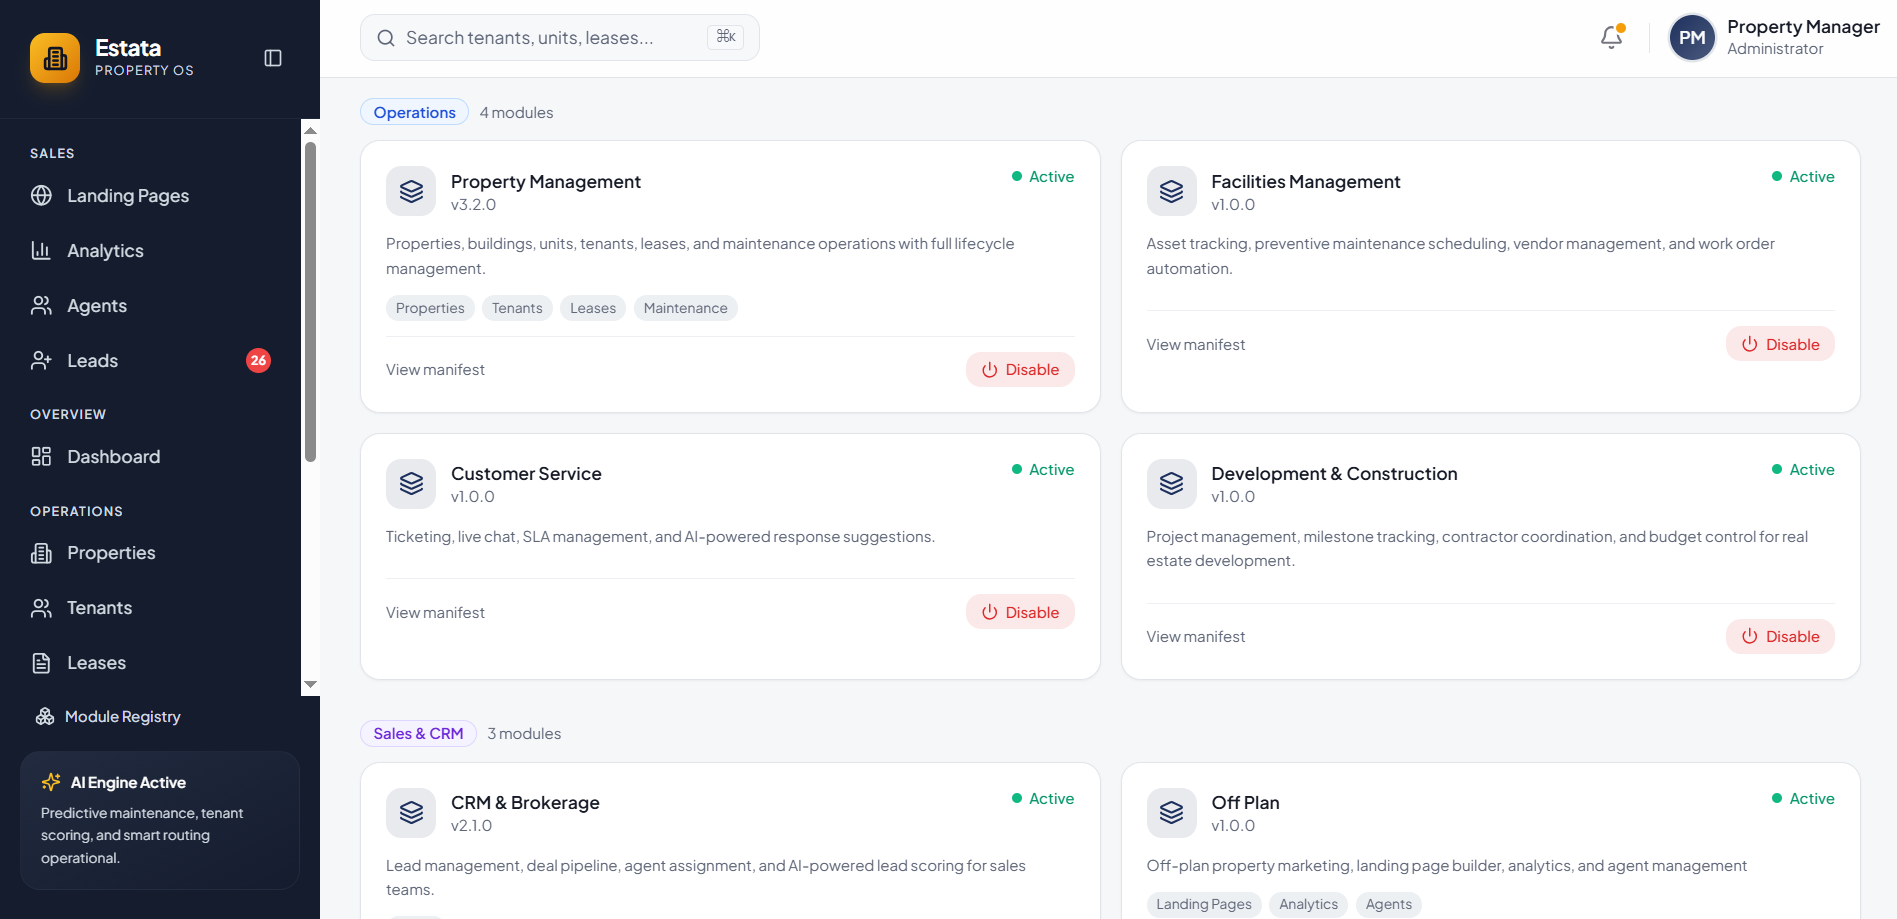Go to Analytics in the sidebar
This screenshot has height=919, width=1897.
point(150,251)
